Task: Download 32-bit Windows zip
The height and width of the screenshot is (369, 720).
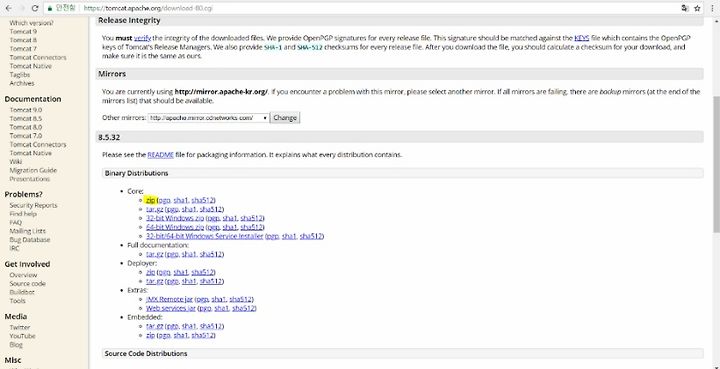Action: coord(175,218)
